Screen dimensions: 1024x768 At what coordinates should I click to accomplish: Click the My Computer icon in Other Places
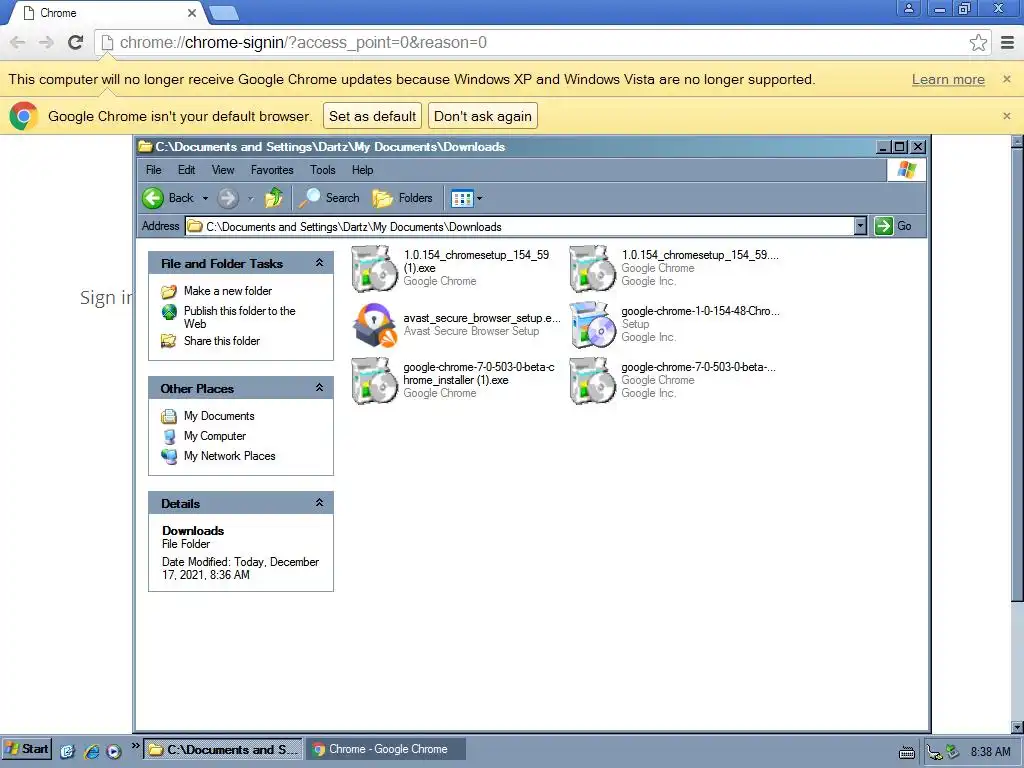169,436
